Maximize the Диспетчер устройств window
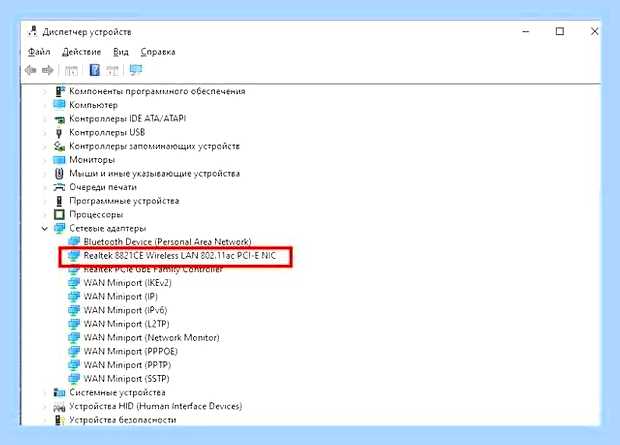 point(560,31)
